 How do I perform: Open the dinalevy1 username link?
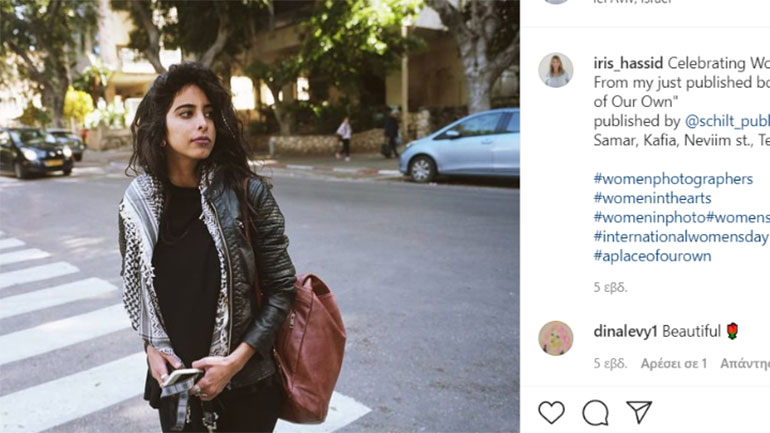click(x=625, y=331)
